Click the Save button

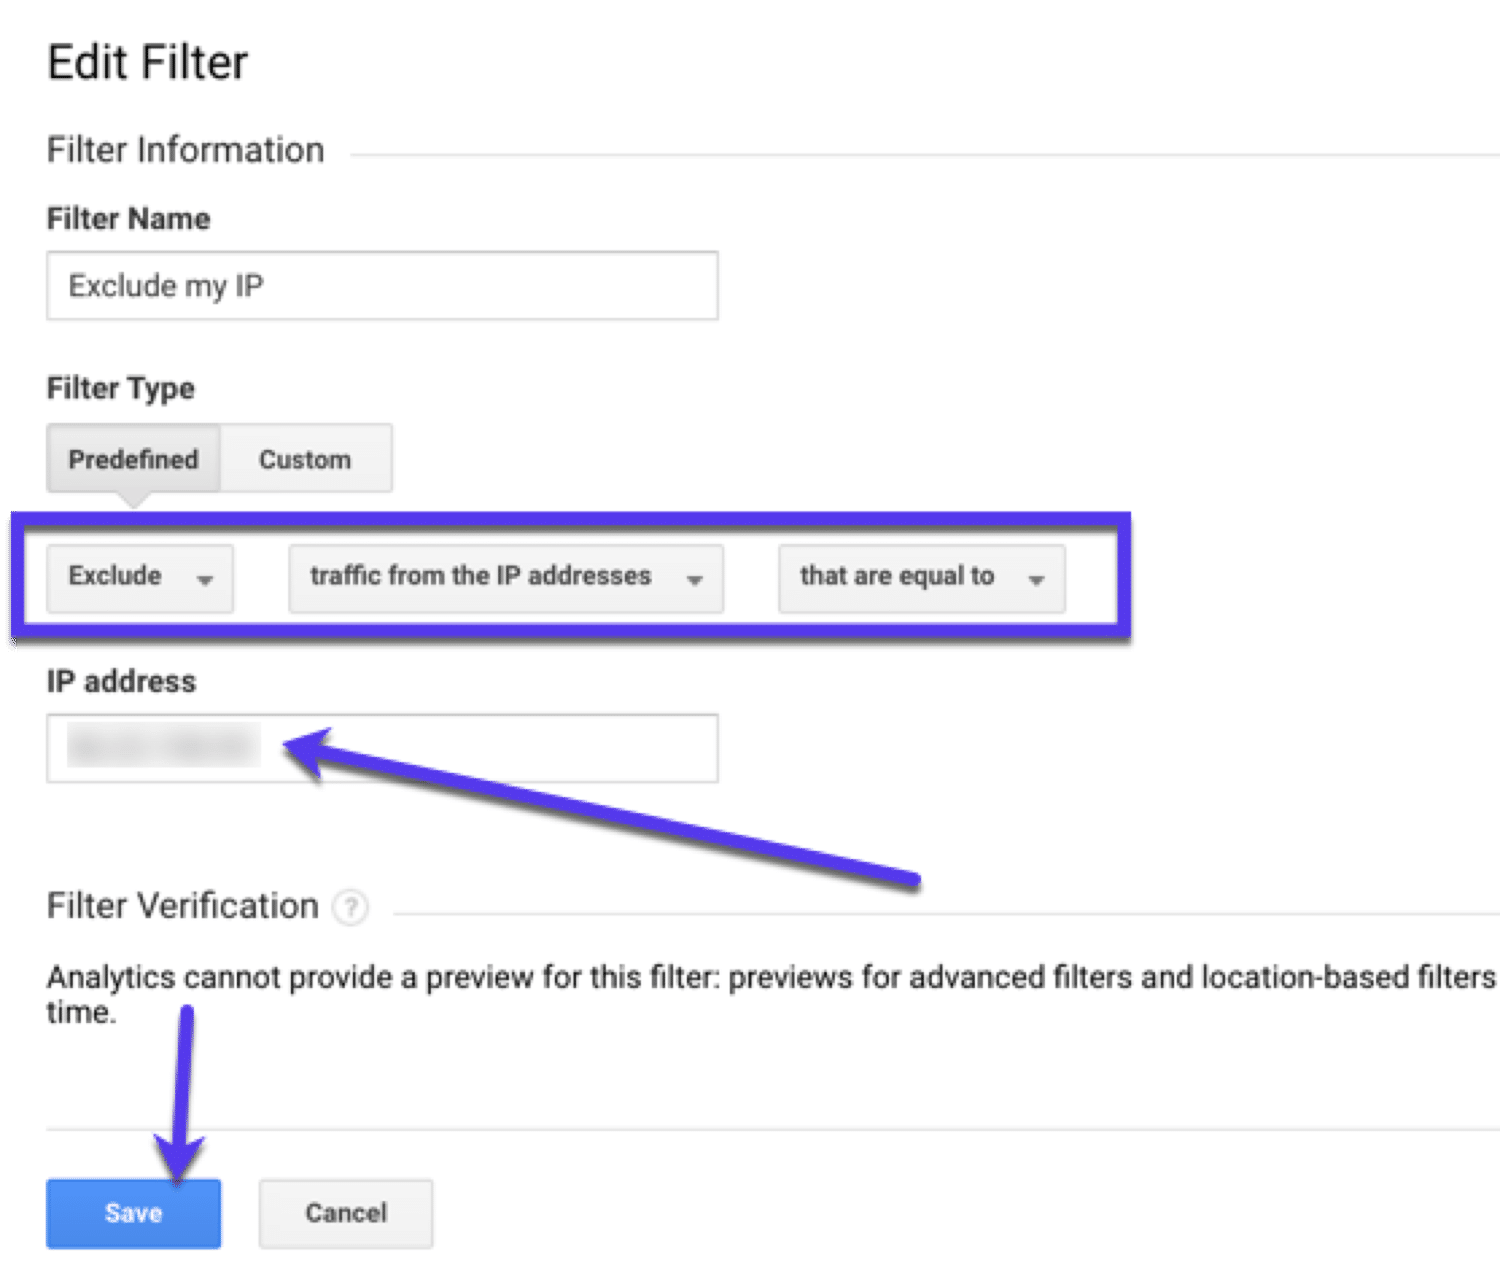132,1213
